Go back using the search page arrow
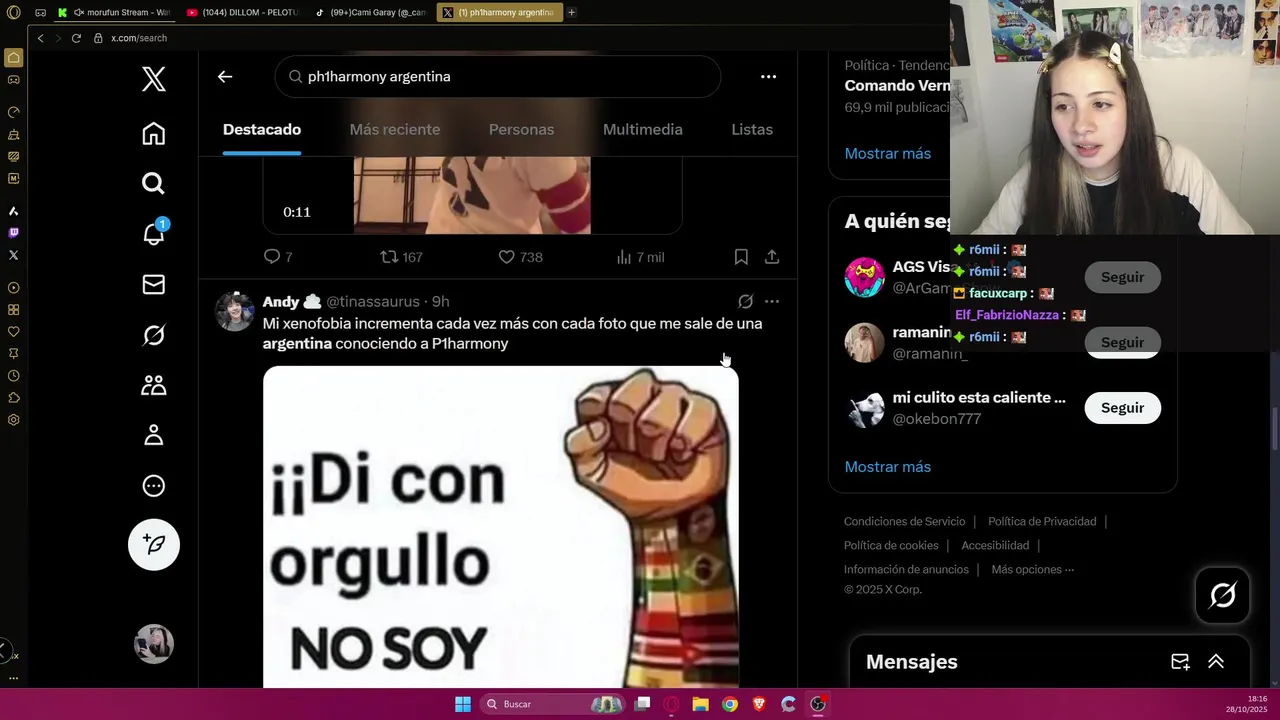The image size is (1280, 720). 225,76
